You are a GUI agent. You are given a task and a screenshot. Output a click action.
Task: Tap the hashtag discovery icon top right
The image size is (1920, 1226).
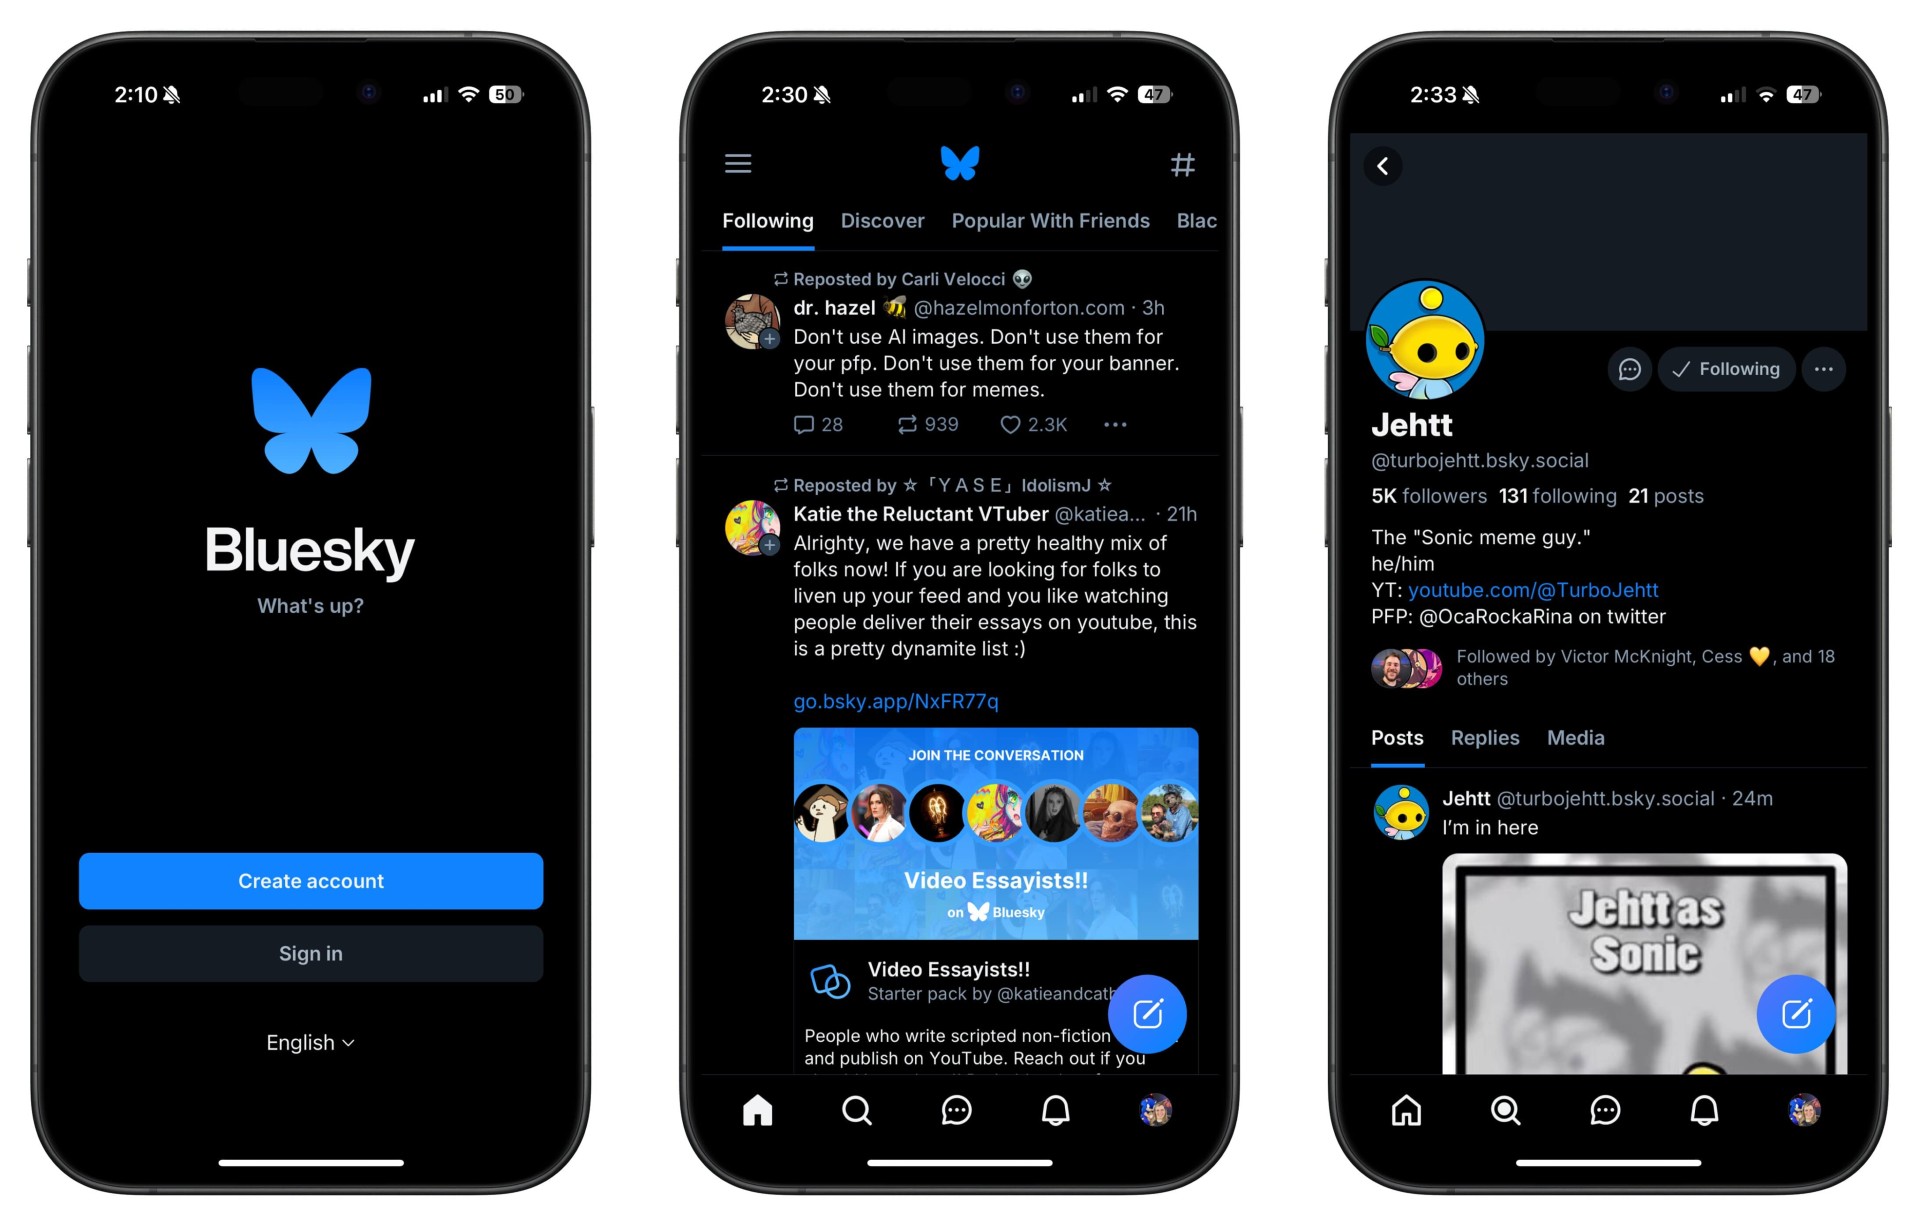tap(1180, 162)
